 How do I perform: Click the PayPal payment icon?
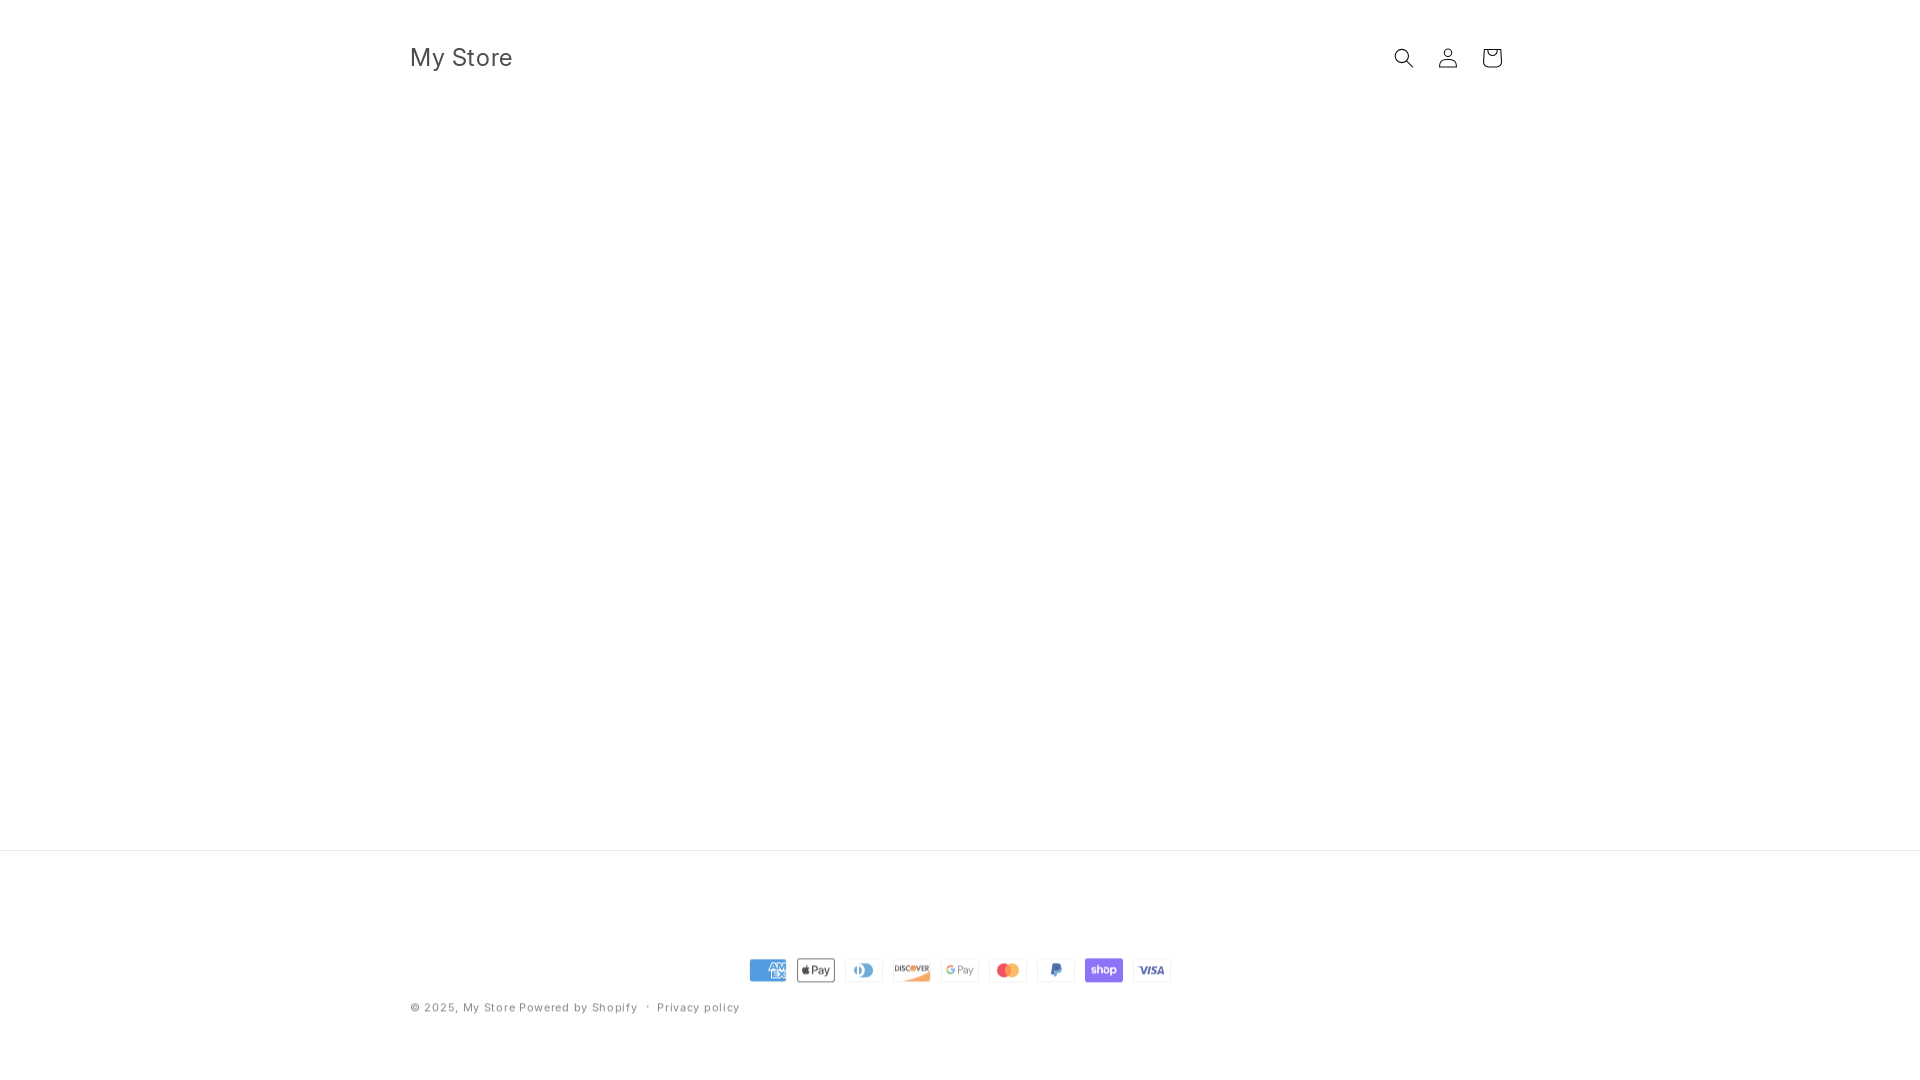[x=1056, y=970]
